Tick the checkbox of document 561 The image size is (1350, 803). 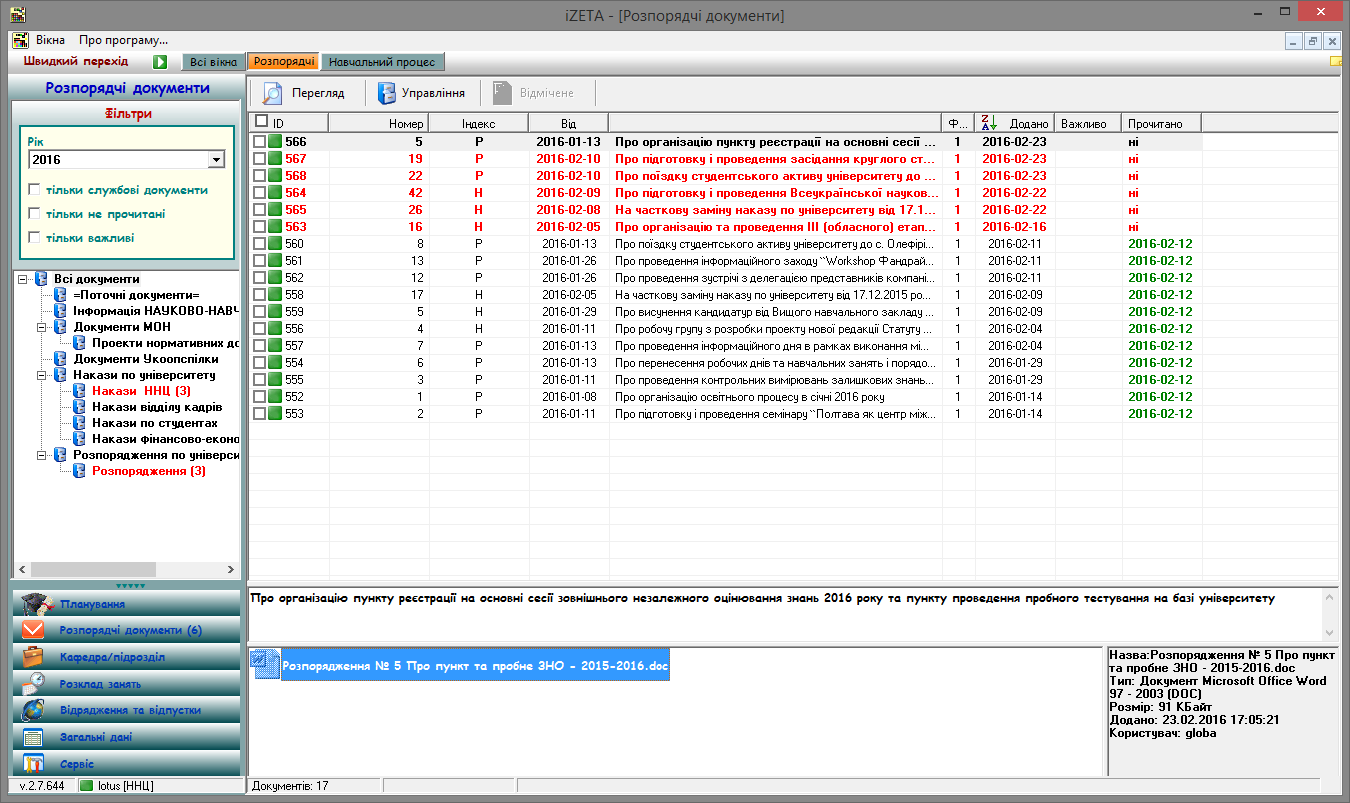(260, 261)
